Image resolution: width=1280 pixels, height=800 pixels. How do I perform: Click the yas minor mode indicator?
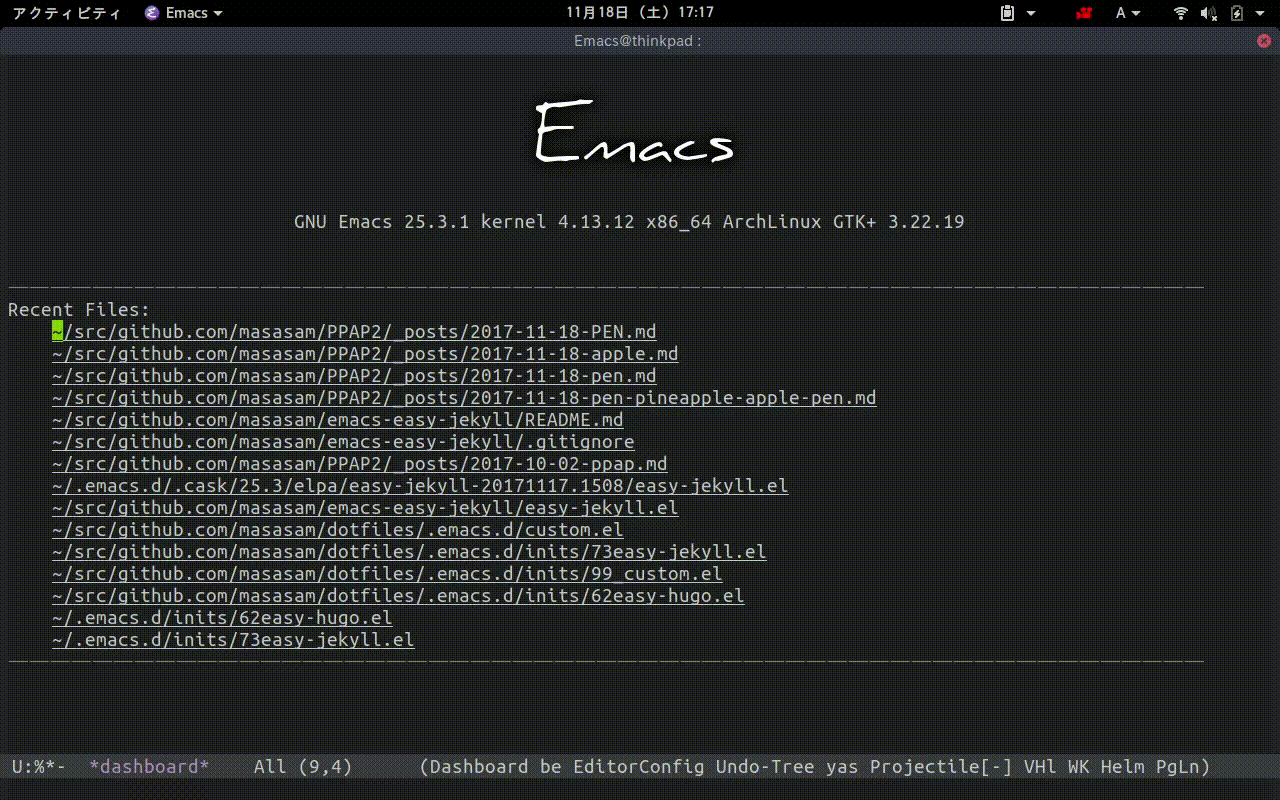[842, 767]
